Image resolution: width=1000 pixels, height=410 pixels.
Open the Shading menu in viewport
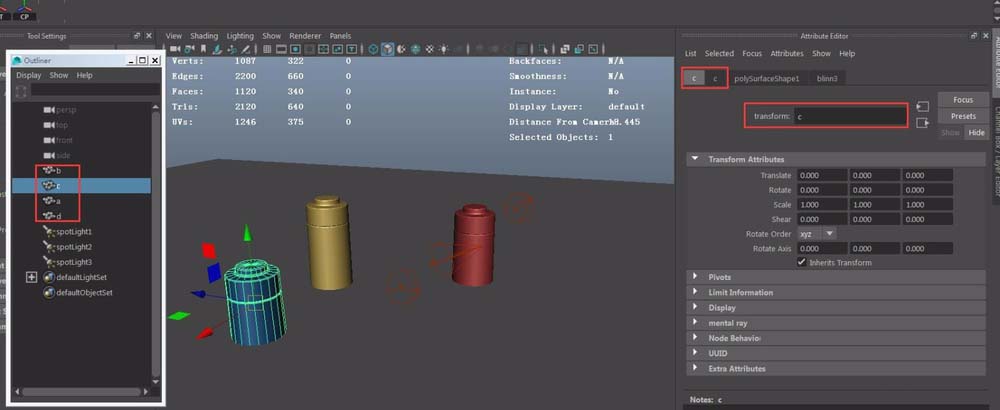tap(204, 35)
